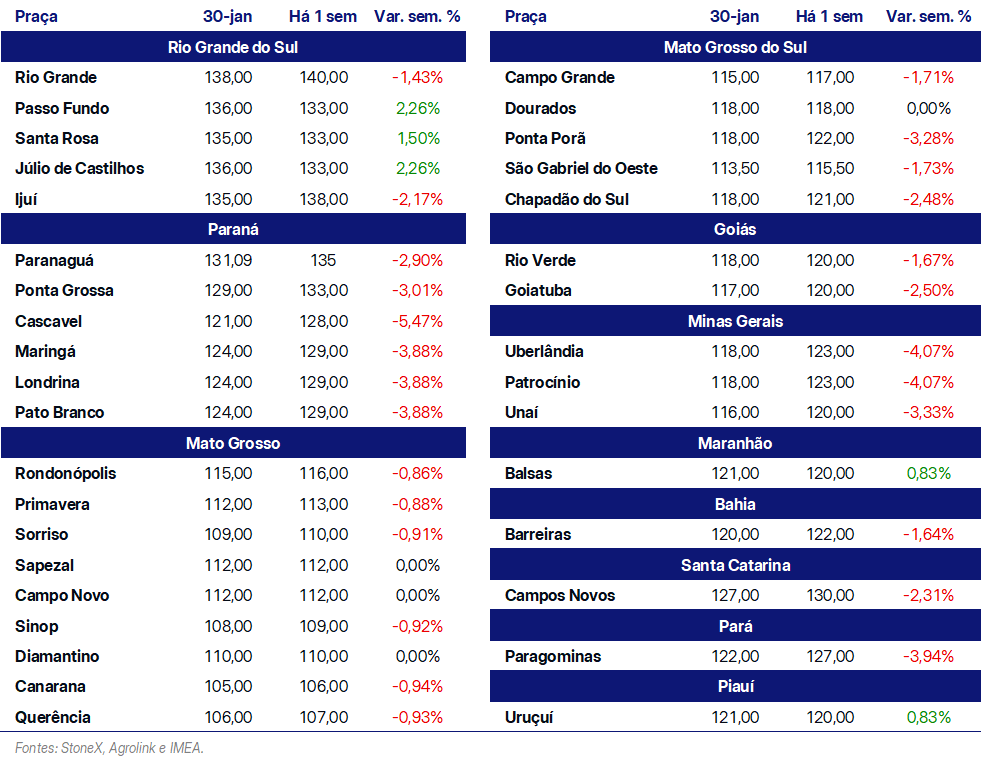
Task: Click the Minas Gerais header bar
Action: (735, 321)
